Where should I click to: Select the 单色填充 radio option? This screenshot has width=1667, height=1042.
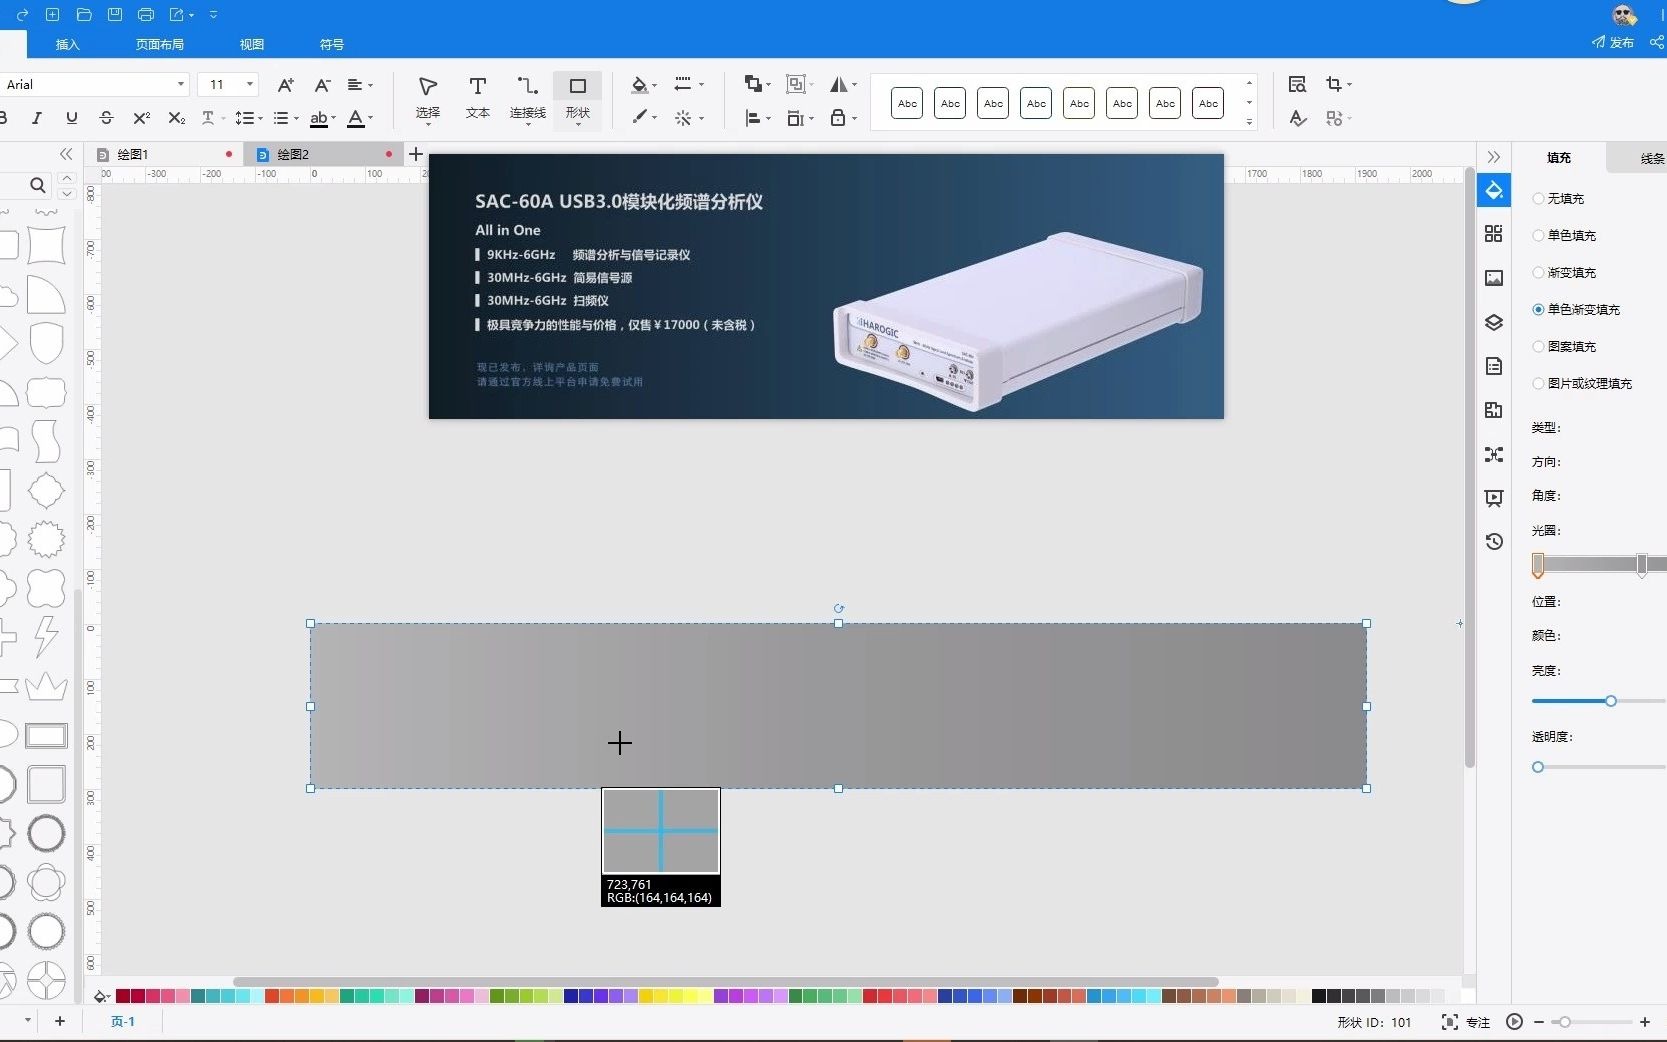point(1538,235)
